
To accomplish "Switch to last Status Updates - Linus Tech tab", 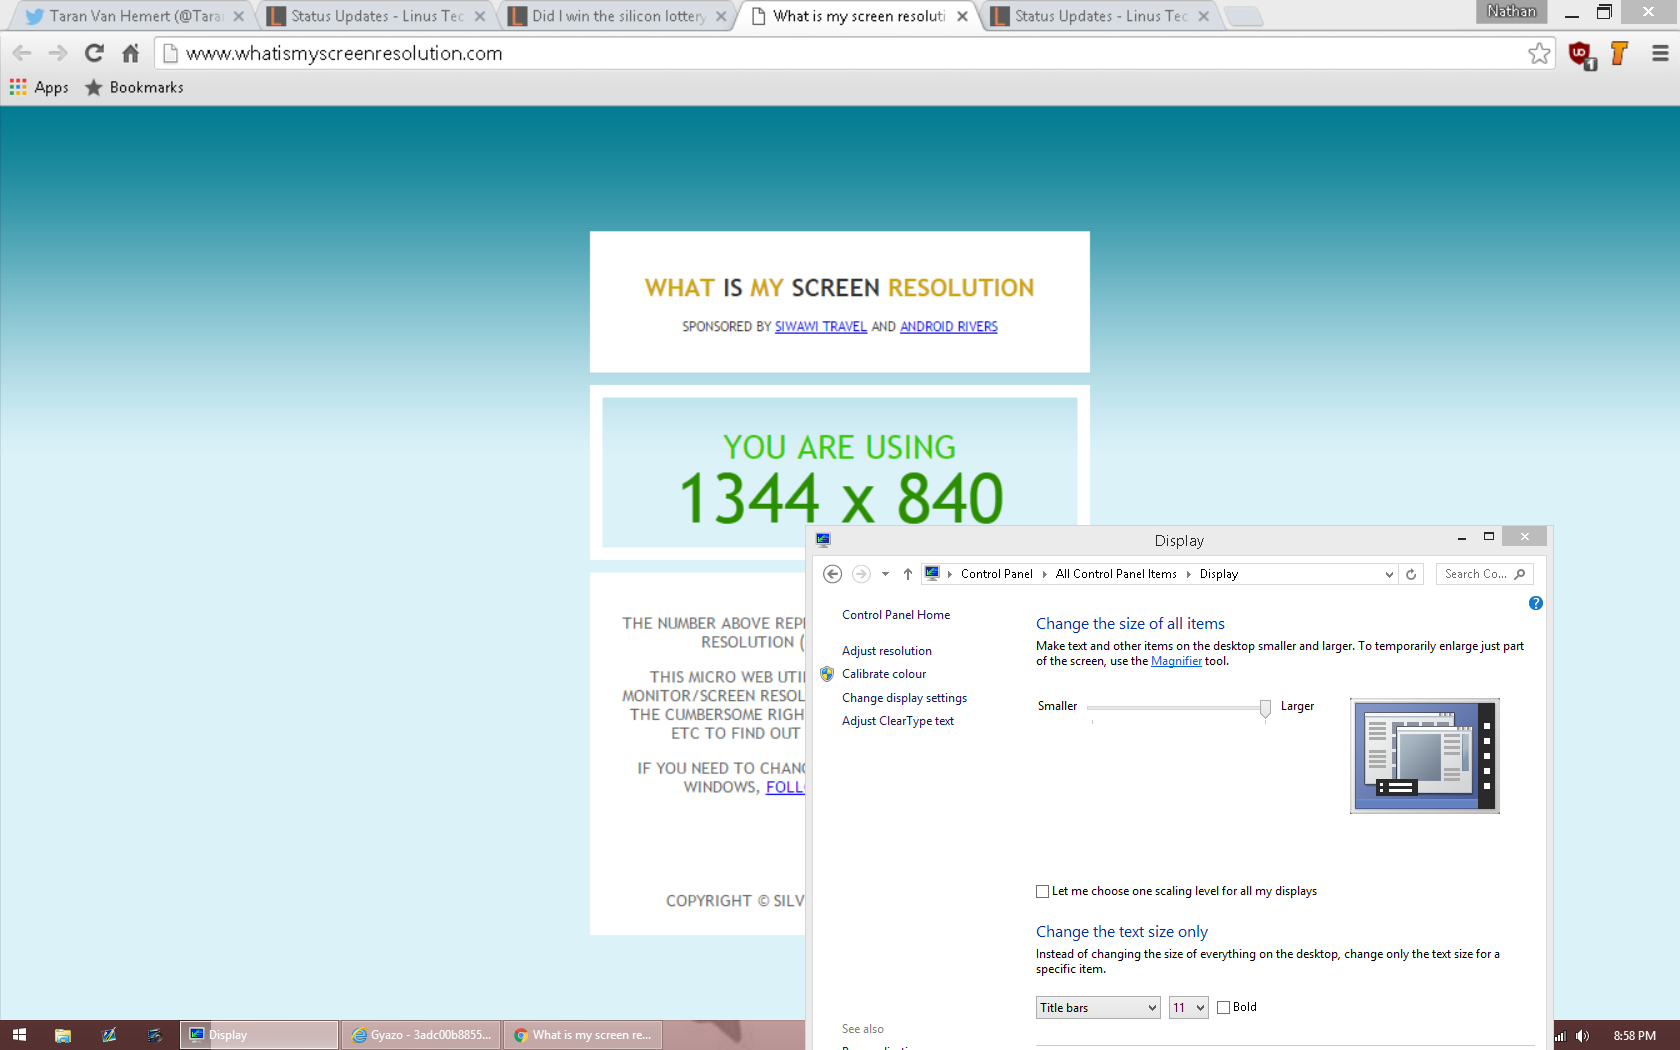I will 1100,16.
